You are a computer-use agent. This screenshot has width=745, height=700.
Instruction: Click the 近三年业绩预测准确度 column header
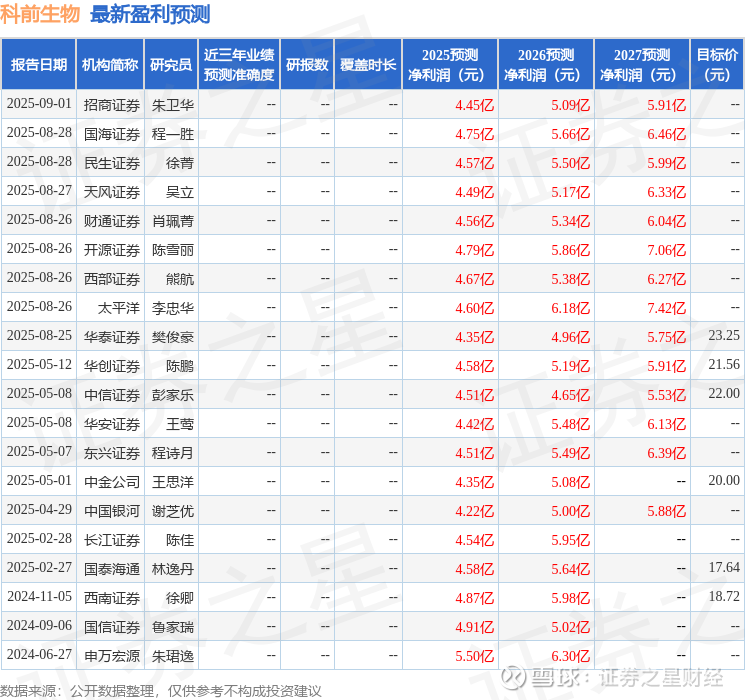tap(239, 65)
